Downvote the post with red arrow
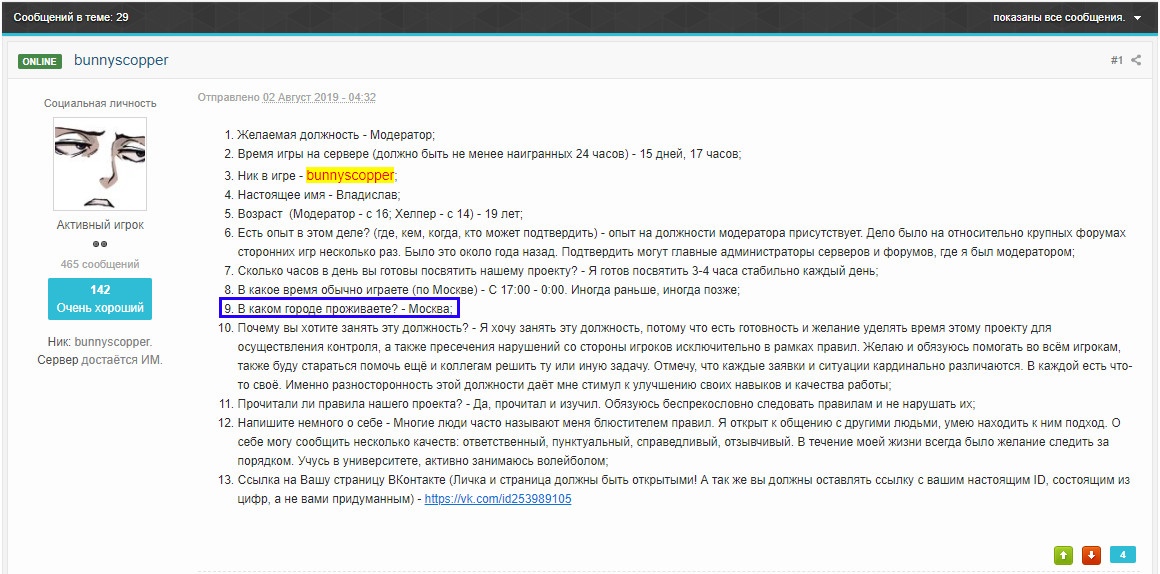The width and height of the screenshot is (1160, 574). pyautogui.click(x=1091, y=555)
